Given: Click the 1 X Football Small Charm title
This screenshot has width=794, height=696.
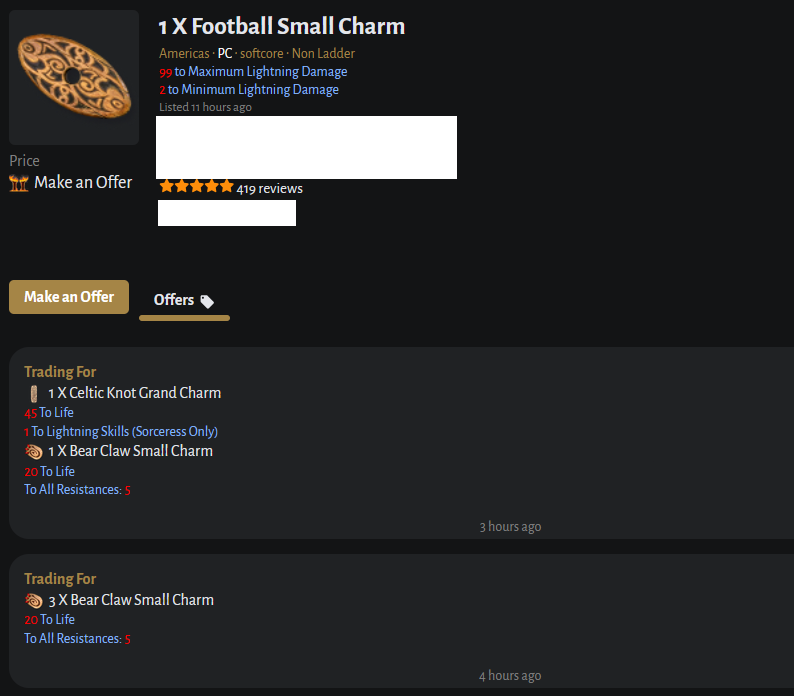Looking at the screenshot, I should click(281, 27).
